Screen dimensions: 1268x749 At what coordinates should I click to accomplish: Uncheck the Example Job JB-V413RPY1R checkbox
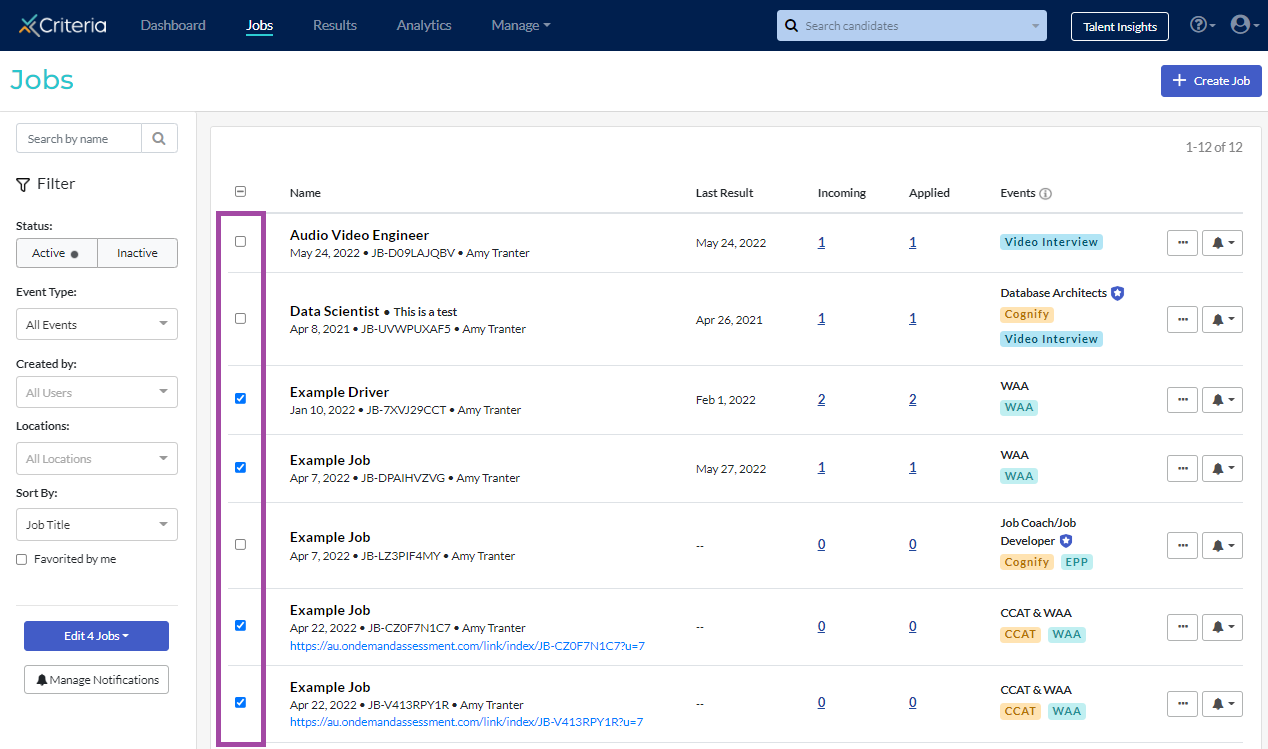coord(240,702)
